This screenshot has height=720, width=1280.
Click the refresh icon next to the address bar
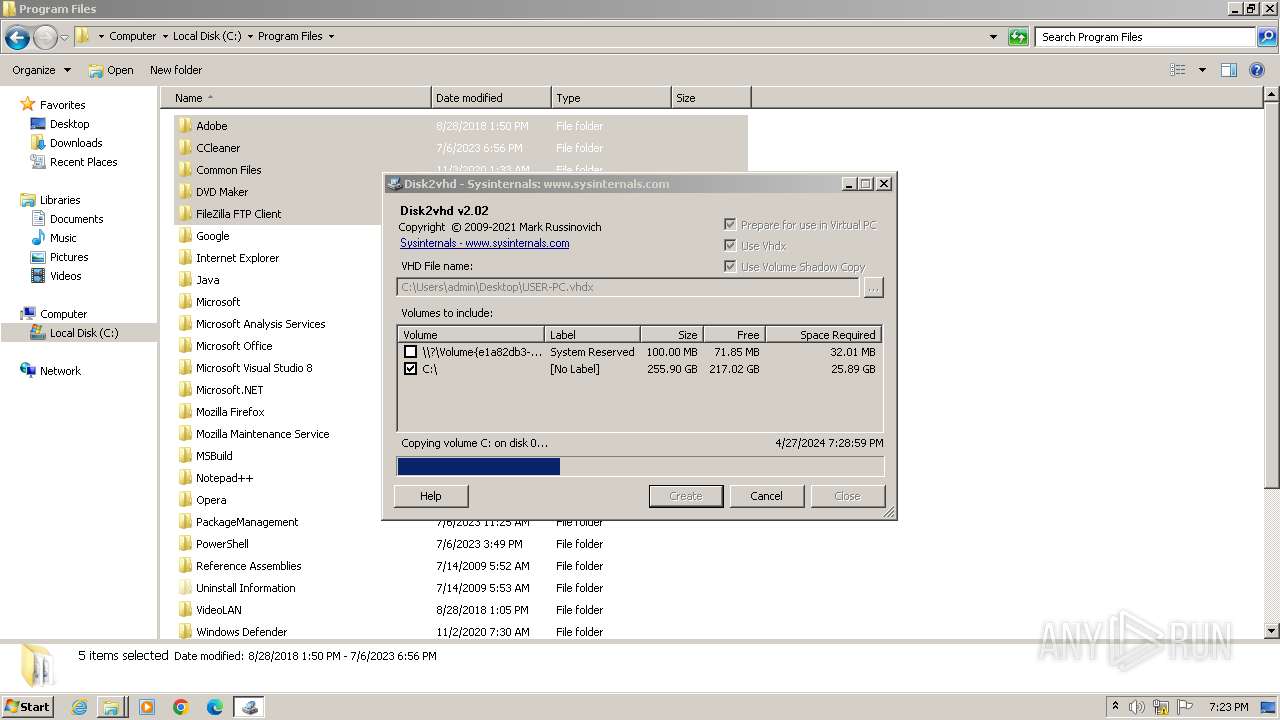point(1018,37)
